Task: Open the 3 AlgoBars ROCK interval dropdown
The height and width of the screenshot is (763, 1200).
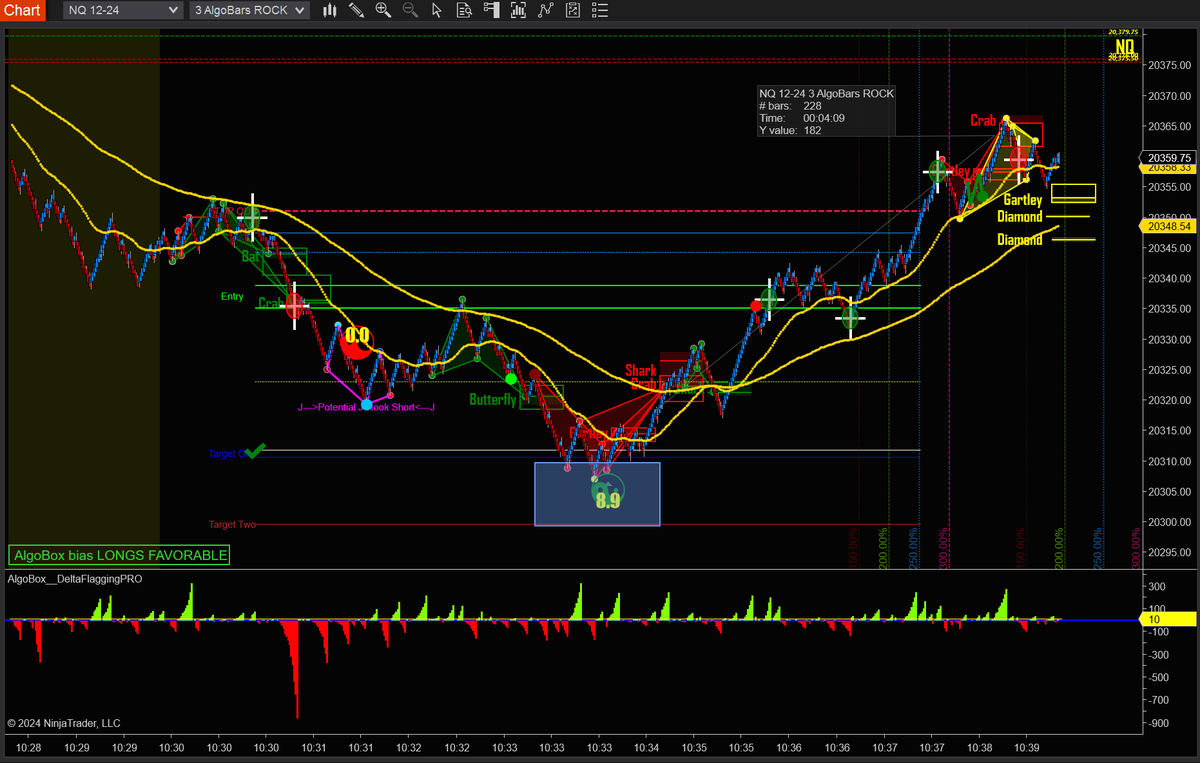Action: (x=249, y=10)
